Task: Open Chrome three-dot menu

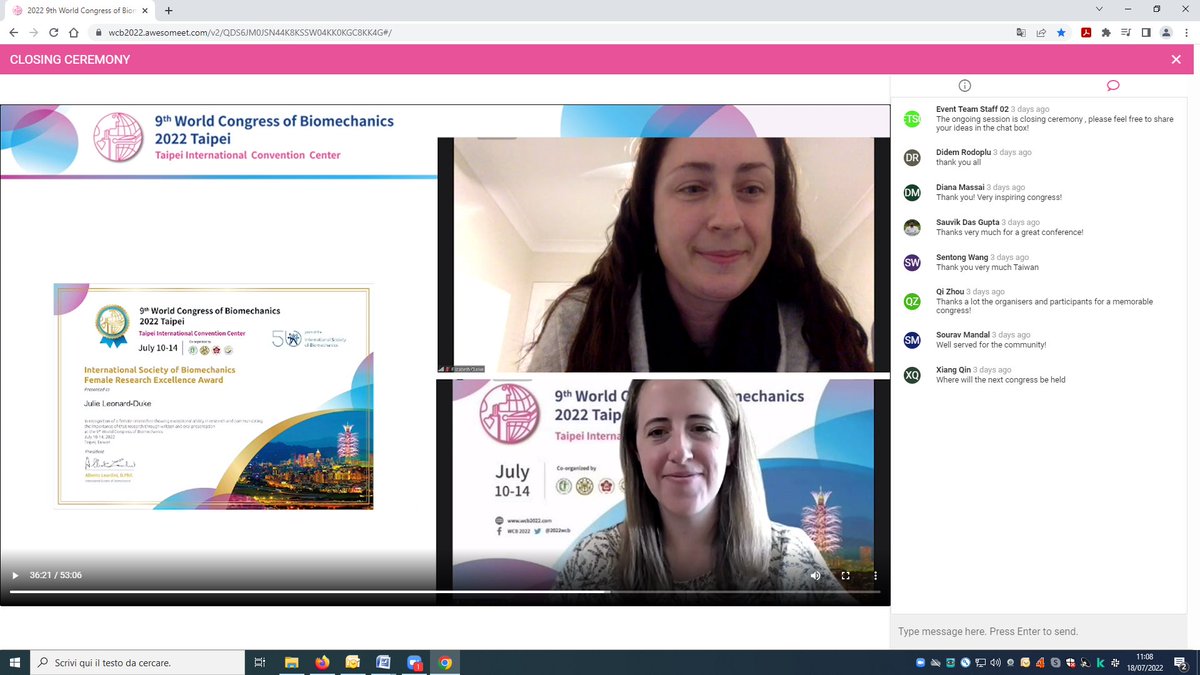Action: pyautogui.click(x=1186, y=32)
